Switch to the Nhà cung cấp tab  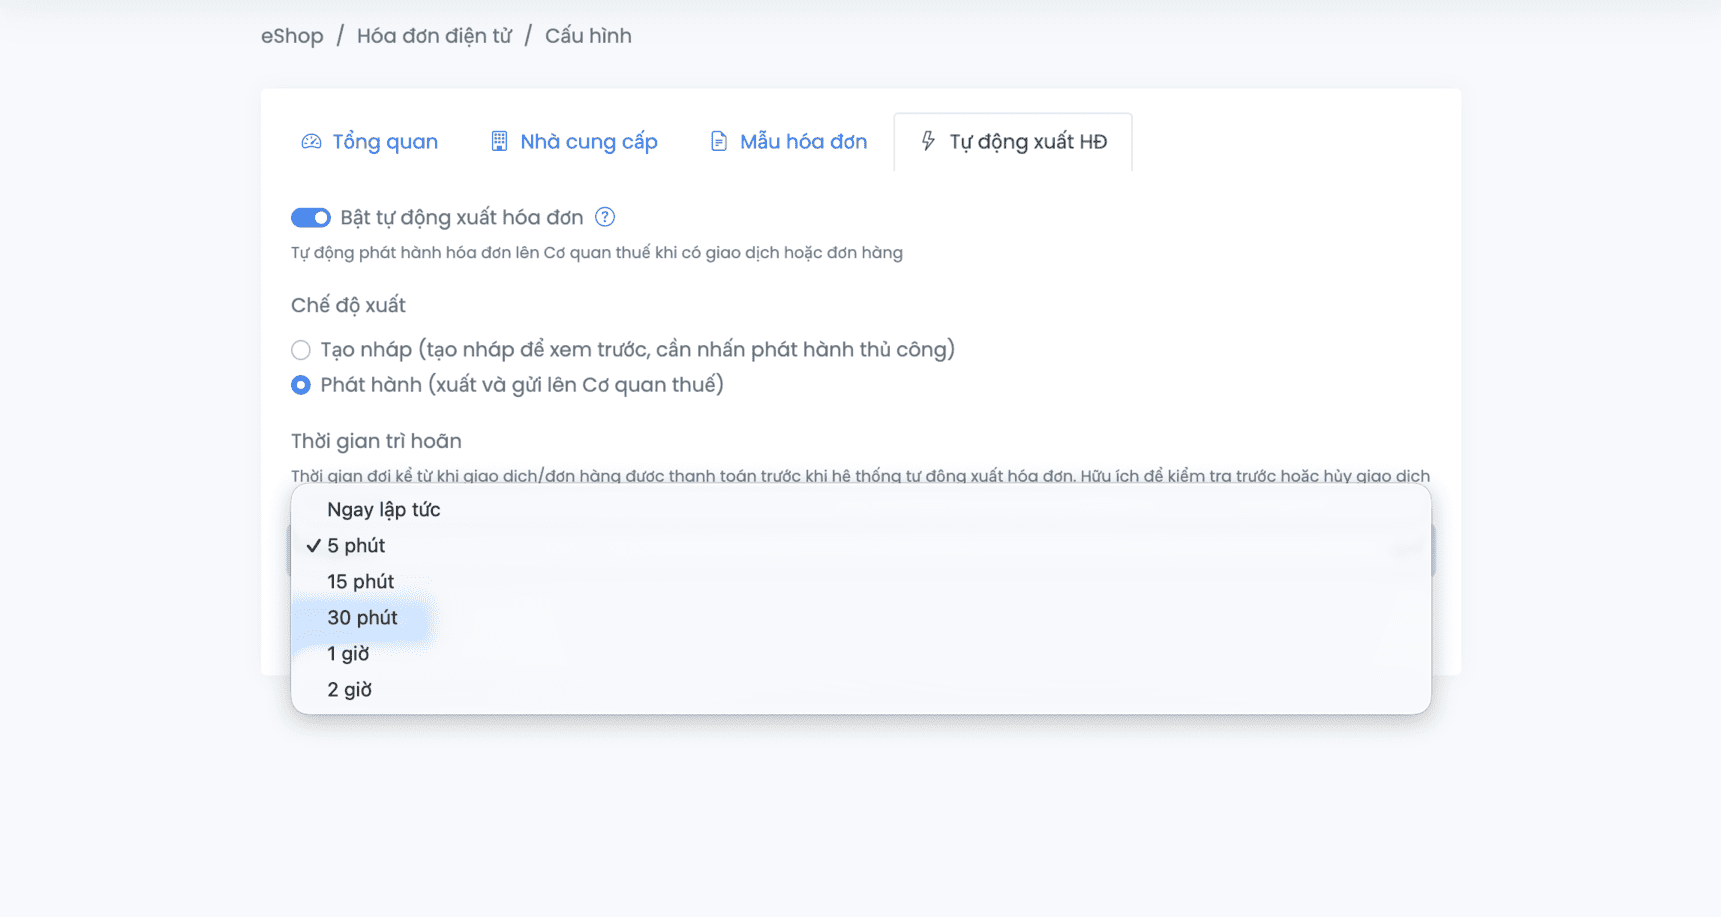[x=588, y=142]
